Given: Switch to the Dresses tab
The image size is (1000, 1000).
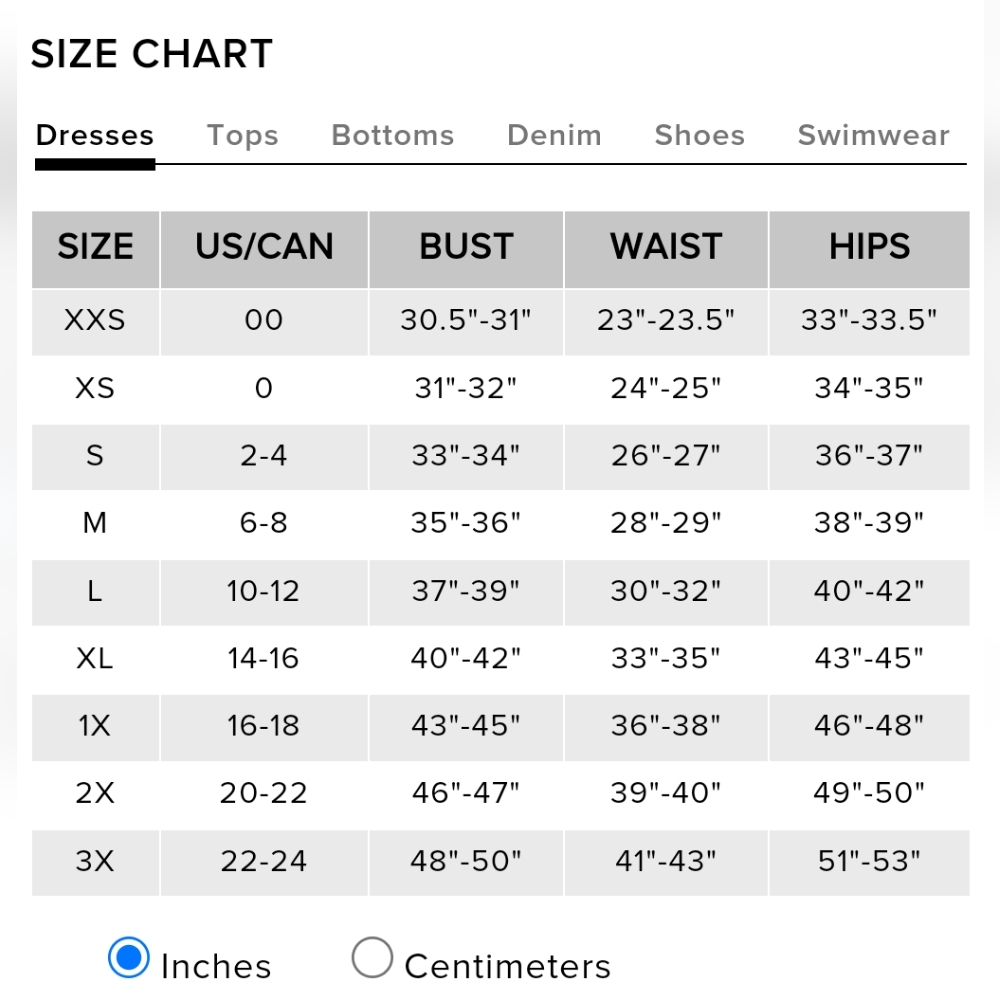Looking at the screenshot, I should click(x=95, y=136).
